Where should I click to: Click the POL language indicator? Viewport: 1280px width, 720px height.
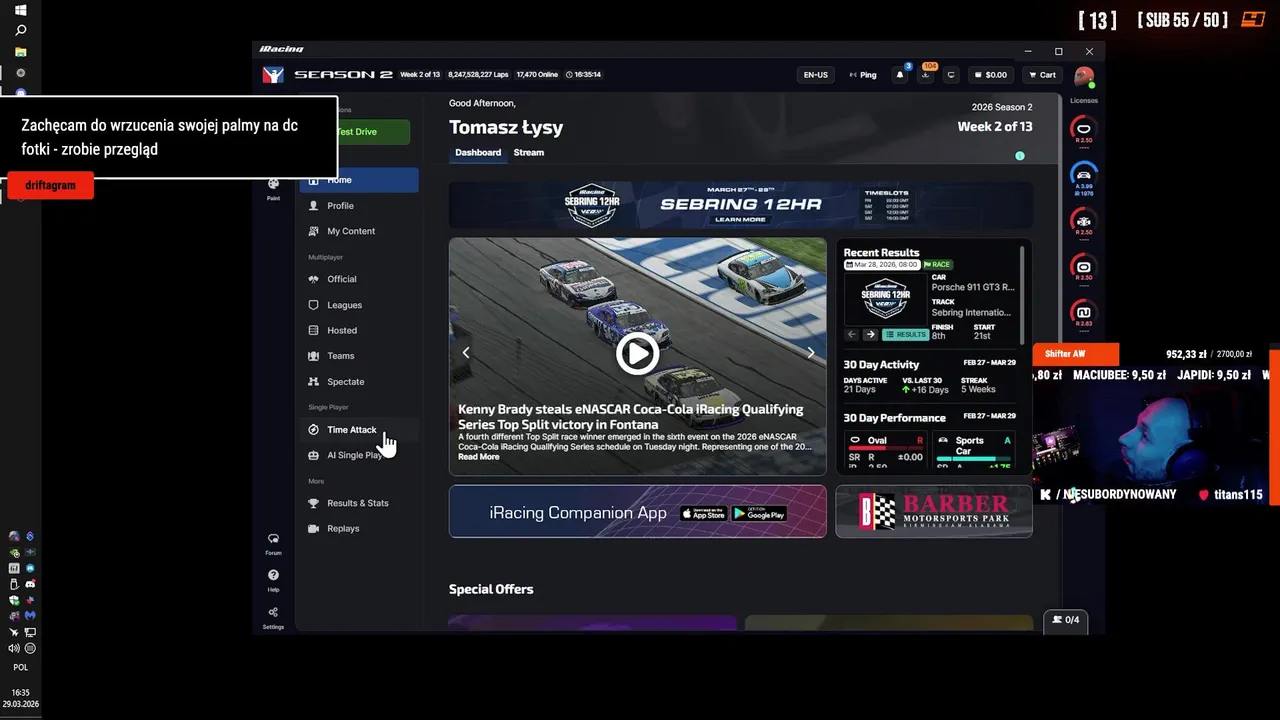coord(21,667)
